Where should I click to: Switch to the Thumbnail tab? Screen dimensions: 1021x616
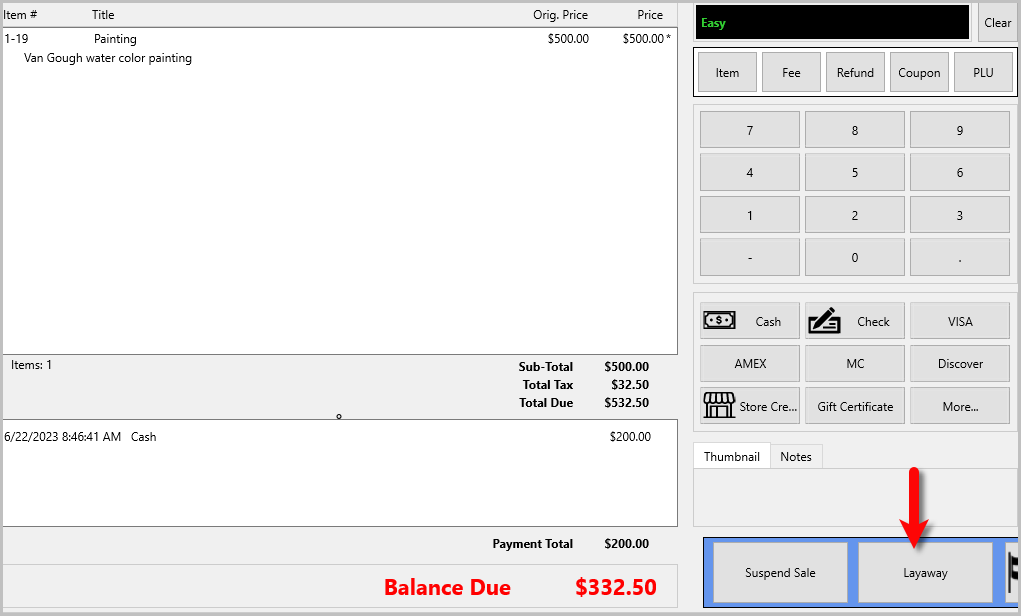731,456
